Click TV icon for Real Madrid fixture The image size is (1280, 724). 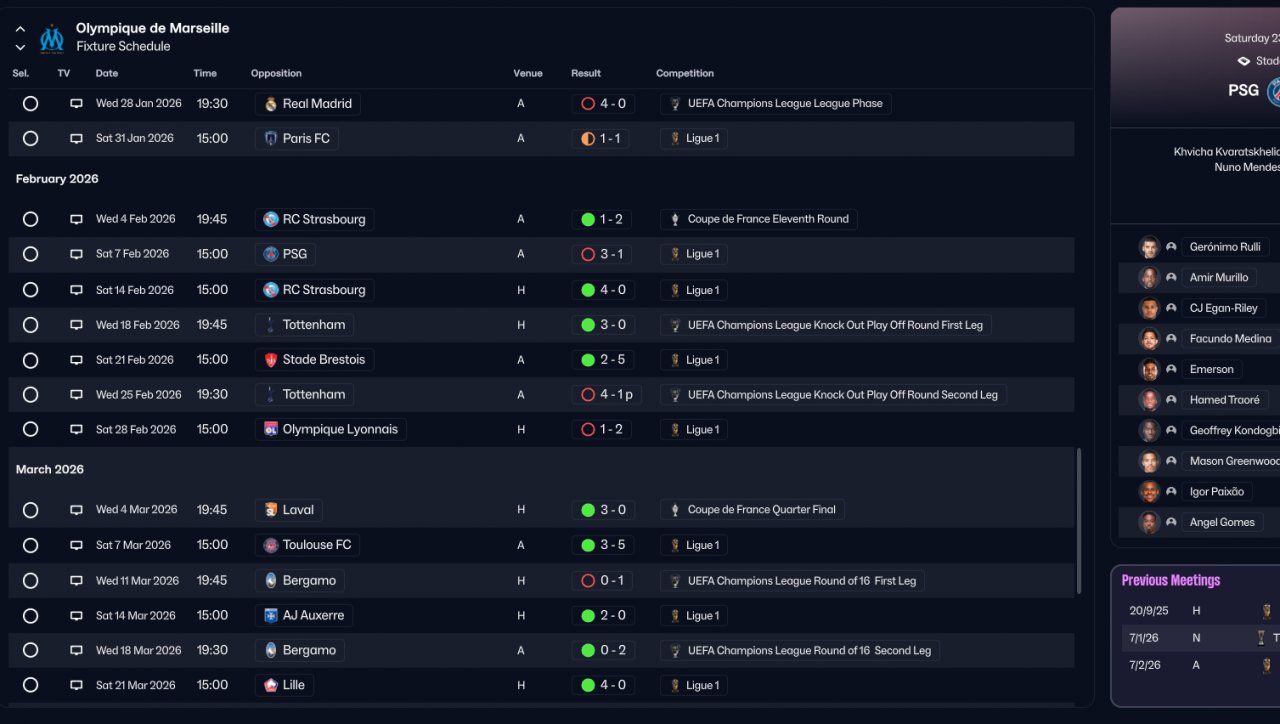click(x=76, y=104)
